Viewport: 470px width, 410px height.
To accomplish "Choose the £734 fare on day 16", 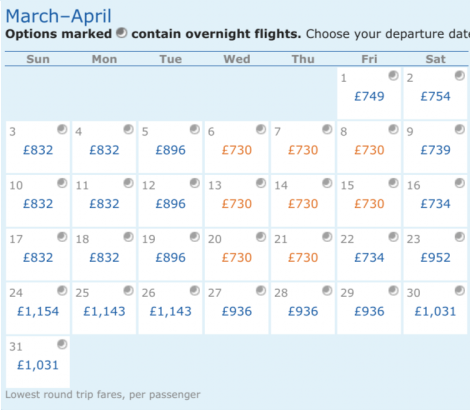I will (x=435, y=204).
